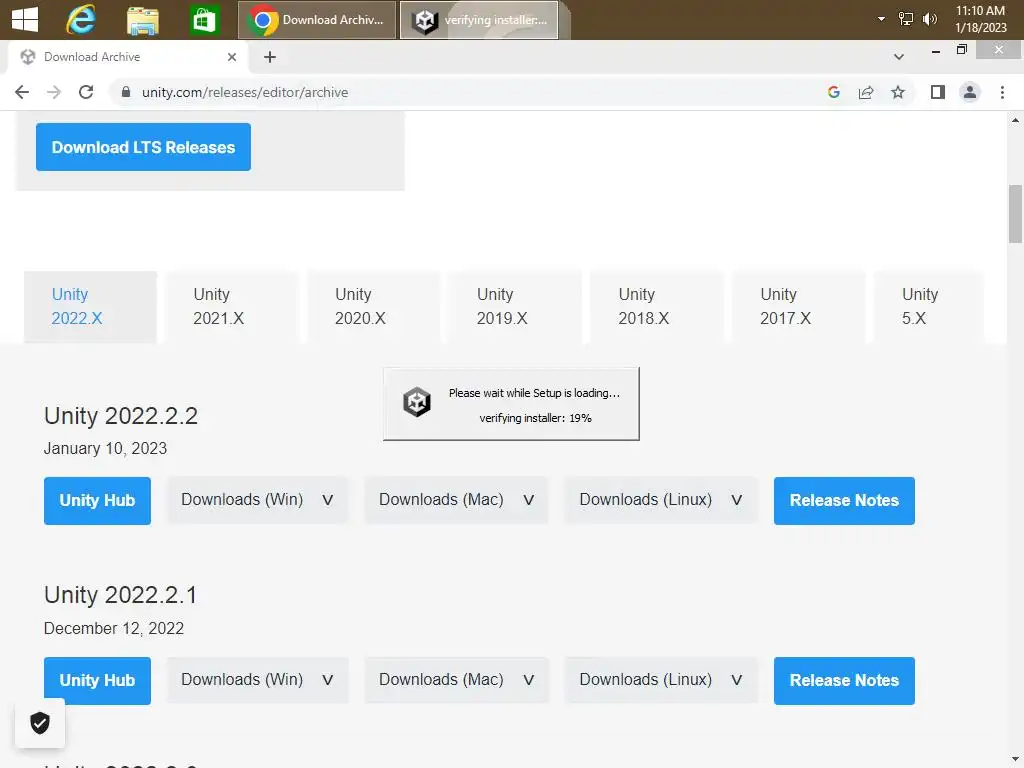The width and height of the screenshot is (1024, 768).
Task: Minimize the Chrome window
Action: (x=936, y=51)
